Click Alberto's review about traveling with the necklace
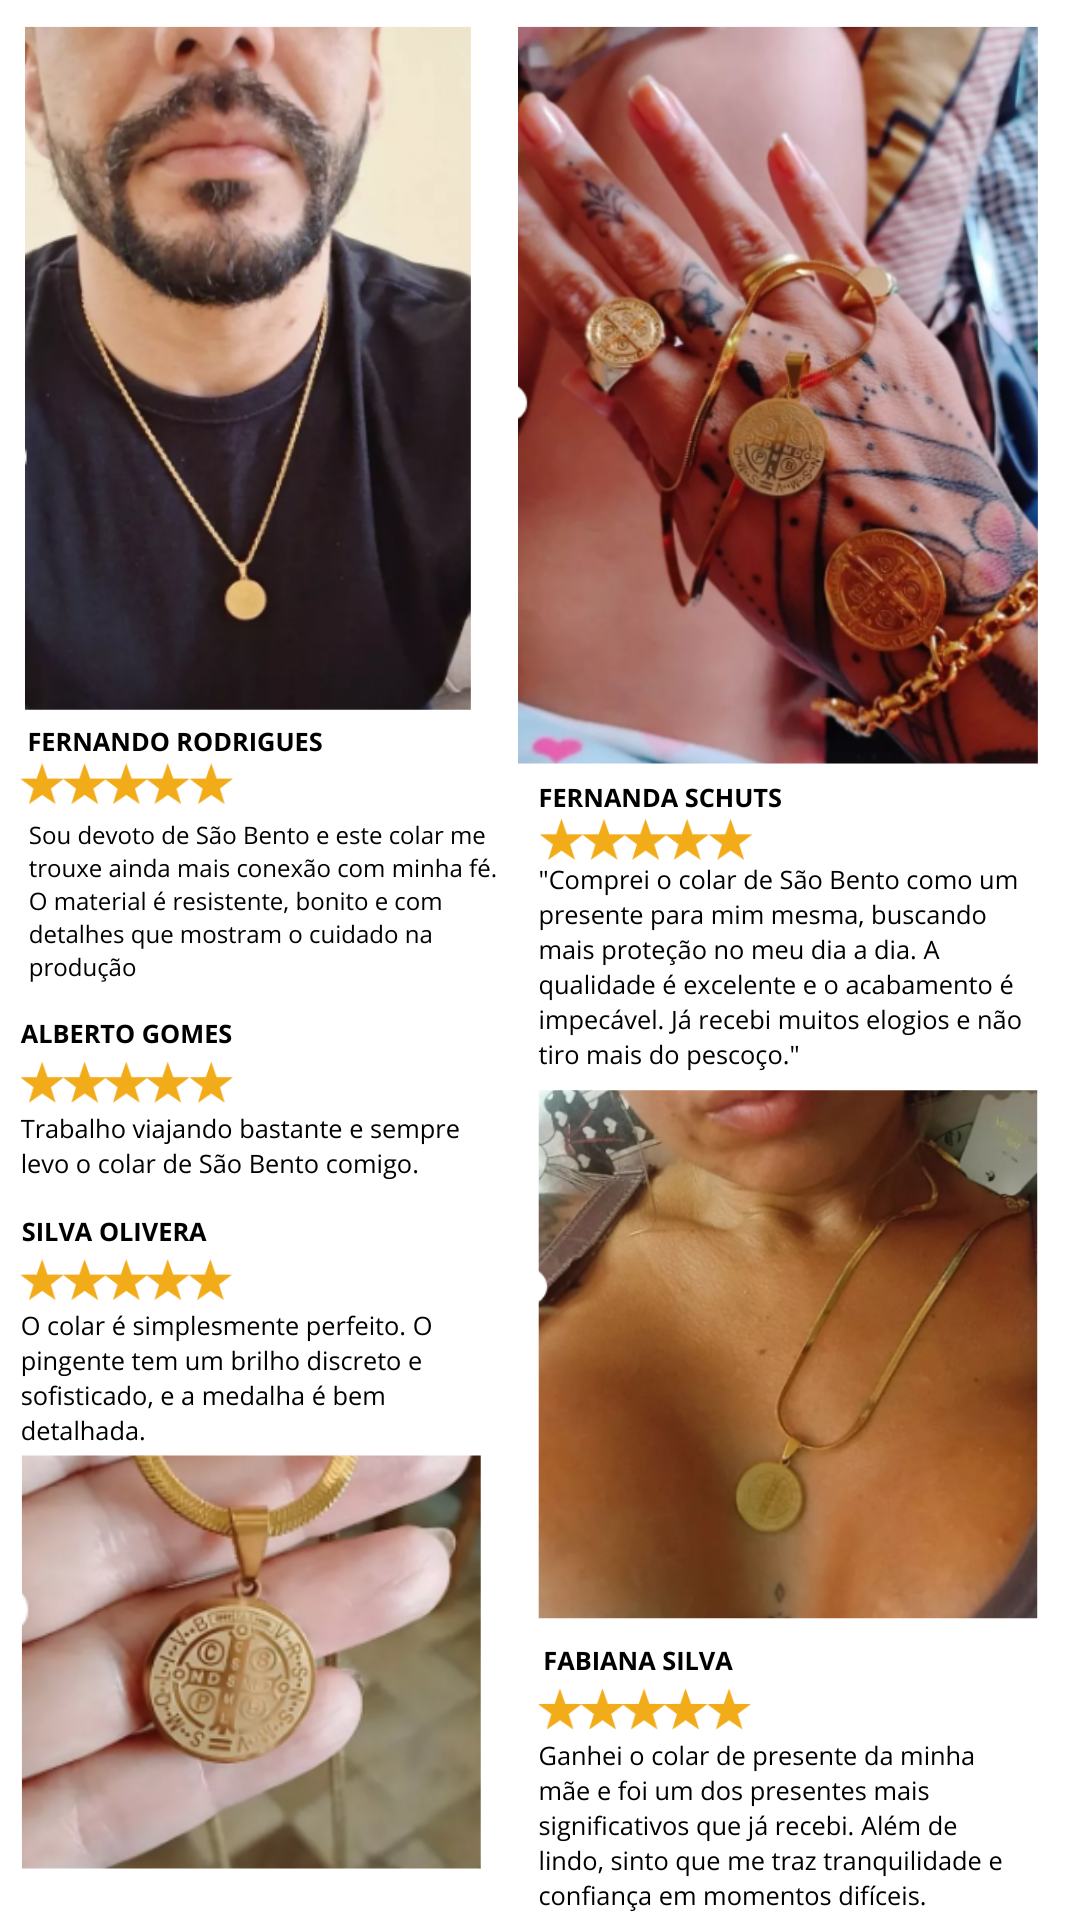The image size is (1080, 1920). (240, 1146)
